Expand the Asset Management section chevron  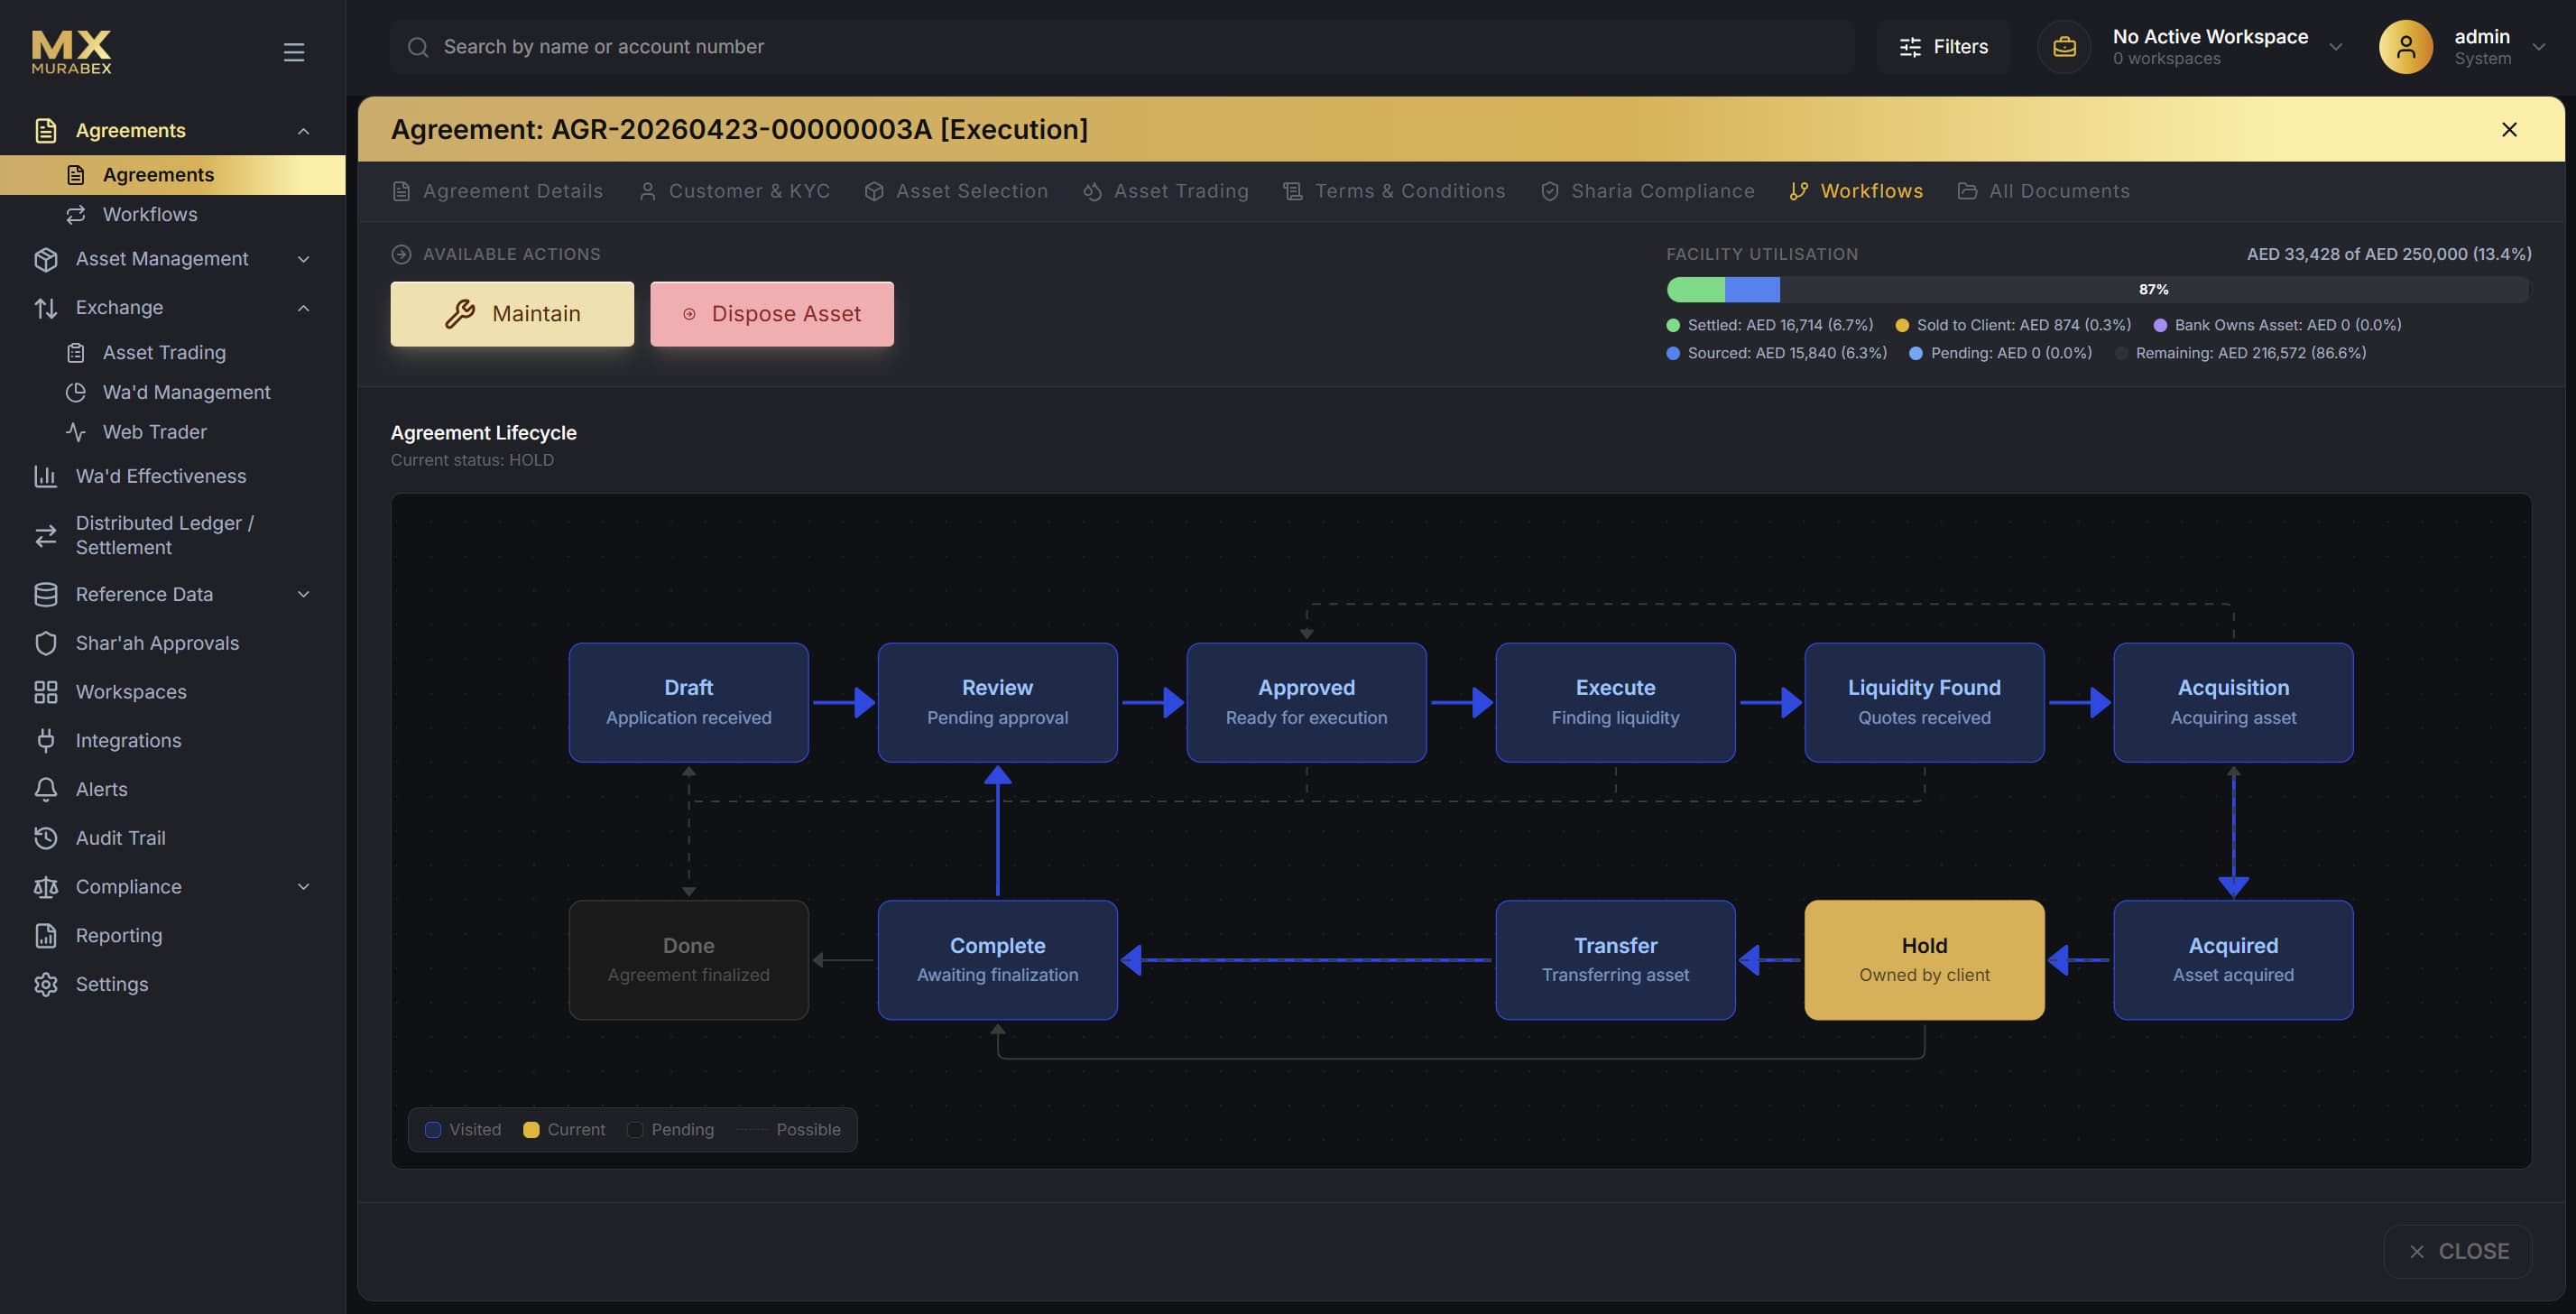[303, 259]
